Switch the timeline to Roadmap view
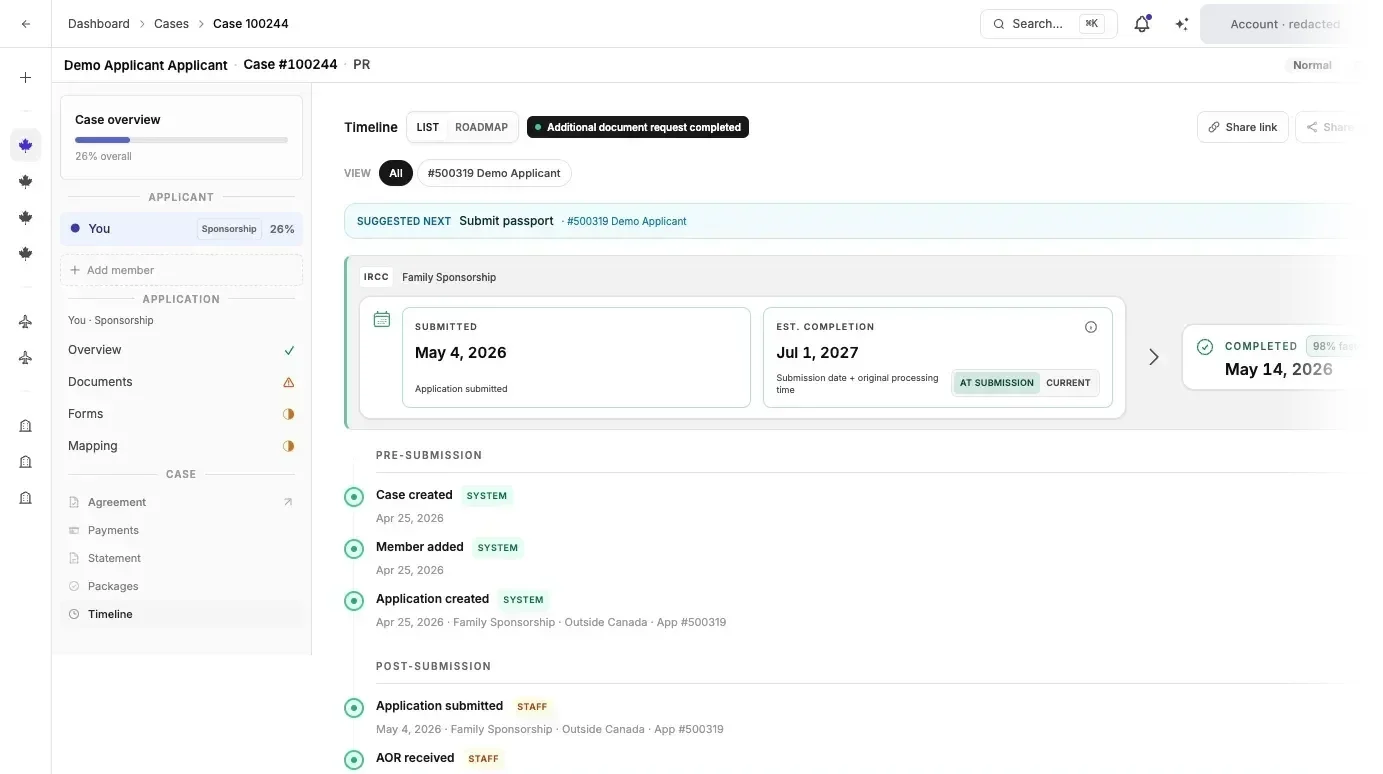The width and height of the screenshot is (1383, 774). pos(481,127)
